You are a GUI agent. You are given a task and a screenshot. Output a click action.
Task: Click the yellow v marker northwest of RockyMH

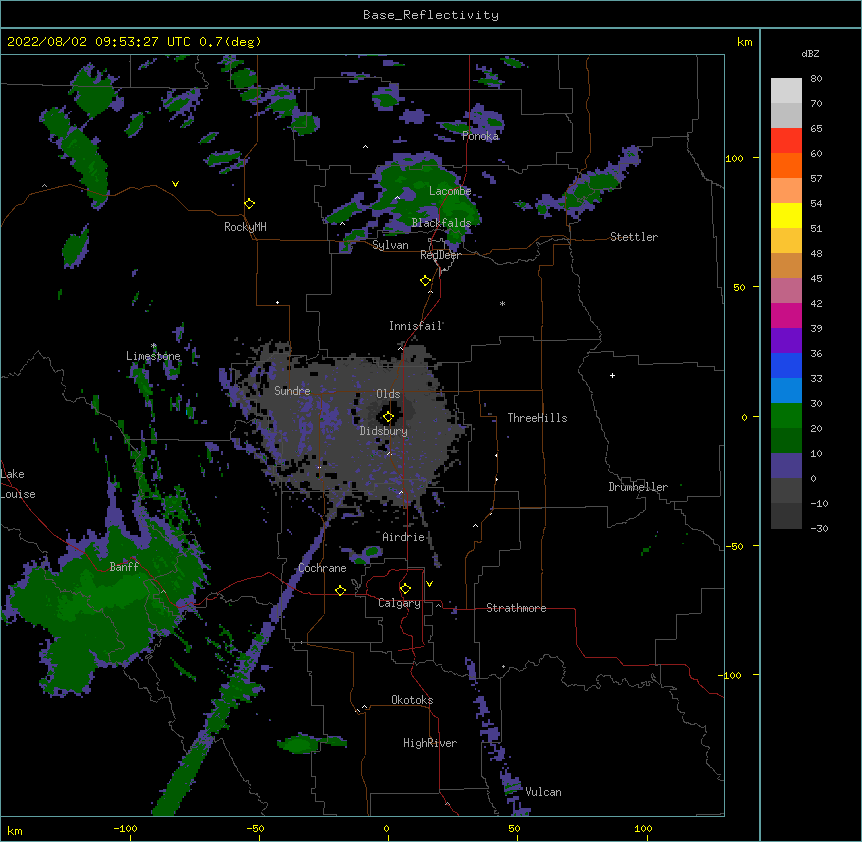pyautogui.click(x=175, y=184)
